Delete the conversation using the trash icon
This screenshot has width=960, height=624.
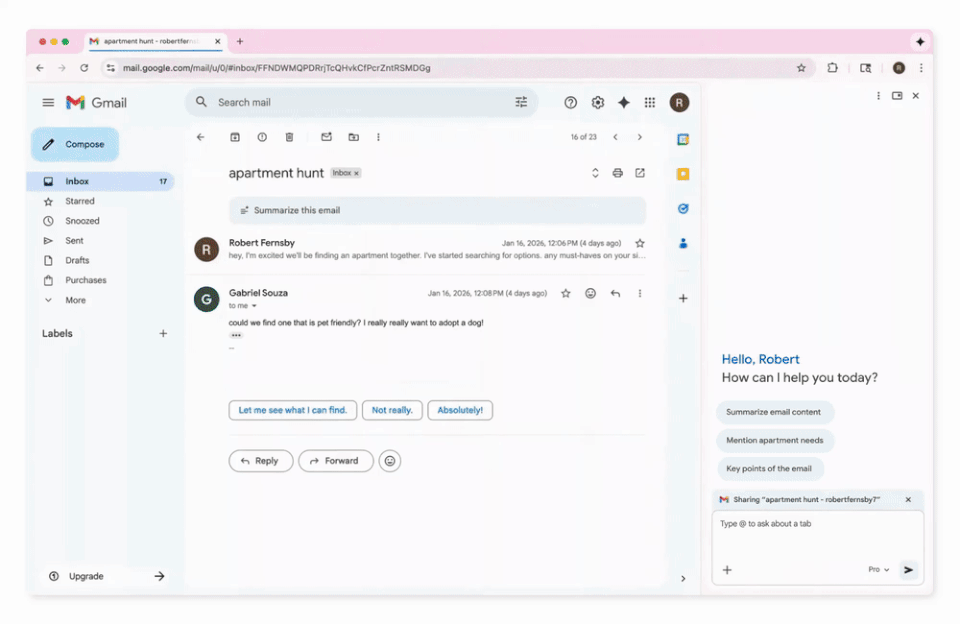(x=289, y=137)
